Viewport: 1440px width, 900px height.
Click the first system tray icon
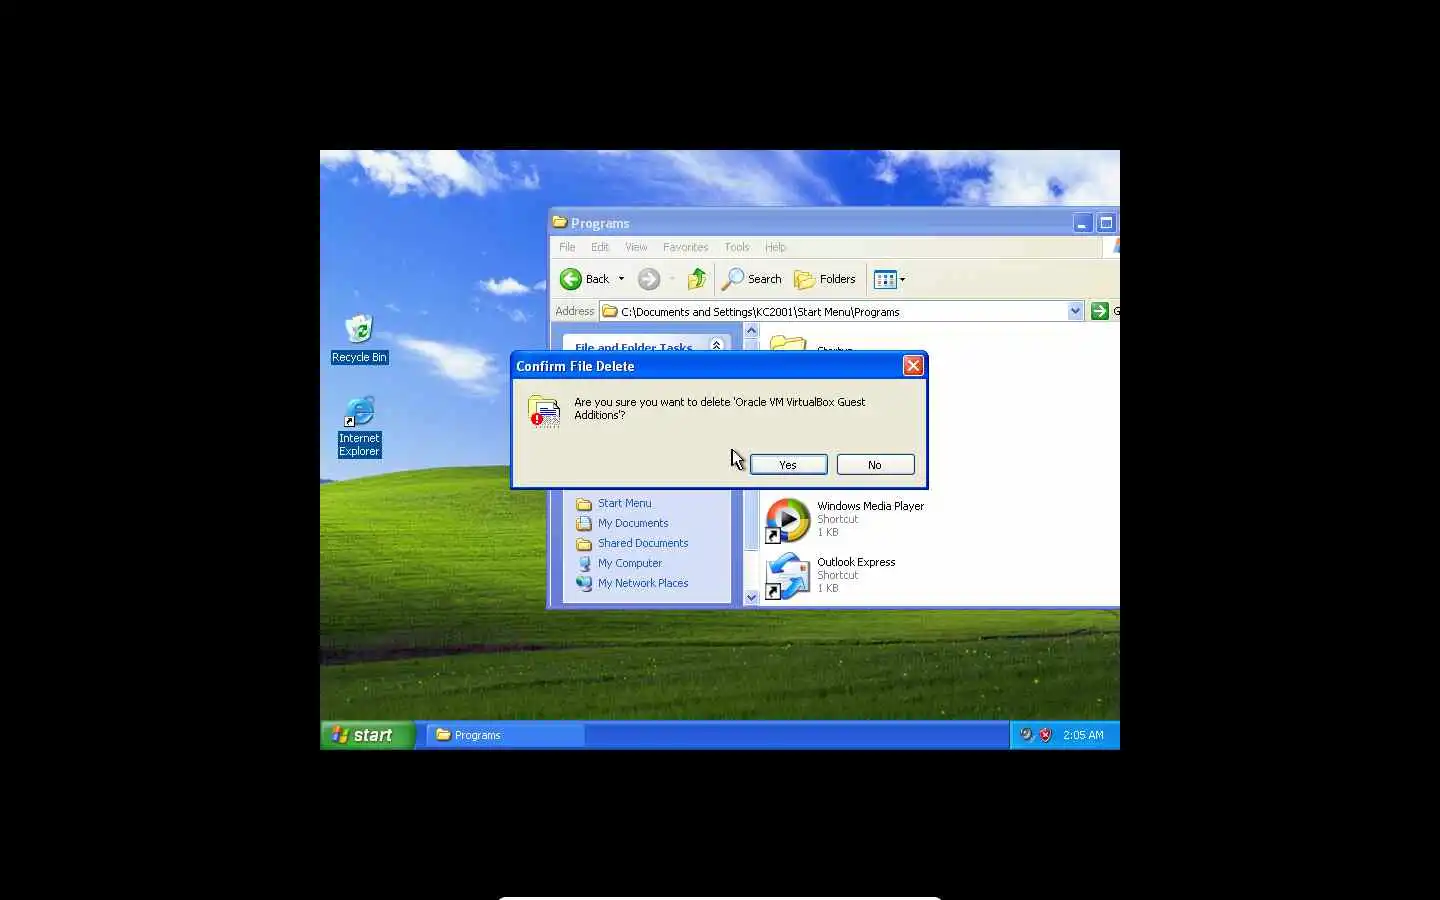click(1026, 735)
